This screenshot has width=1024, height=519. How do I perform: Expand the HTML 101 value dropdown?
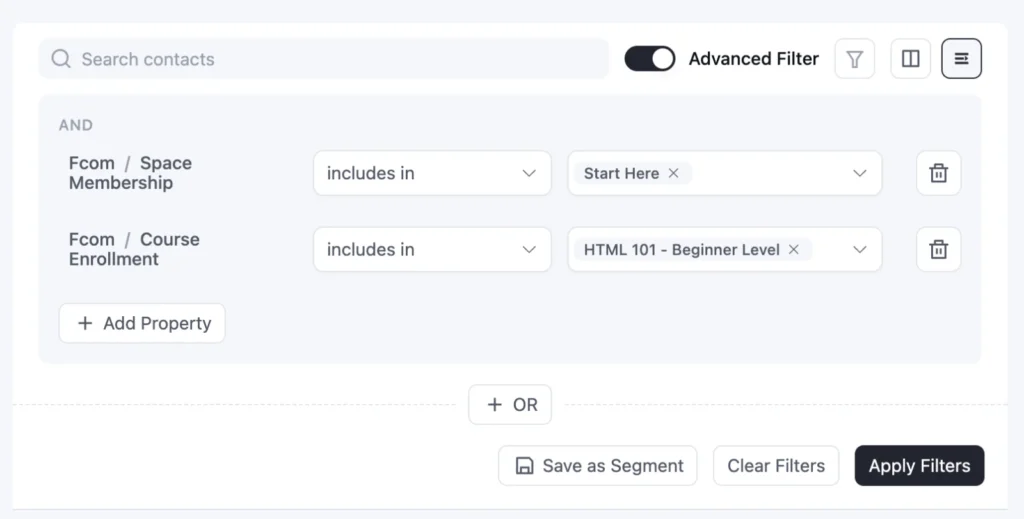[859, 249]
